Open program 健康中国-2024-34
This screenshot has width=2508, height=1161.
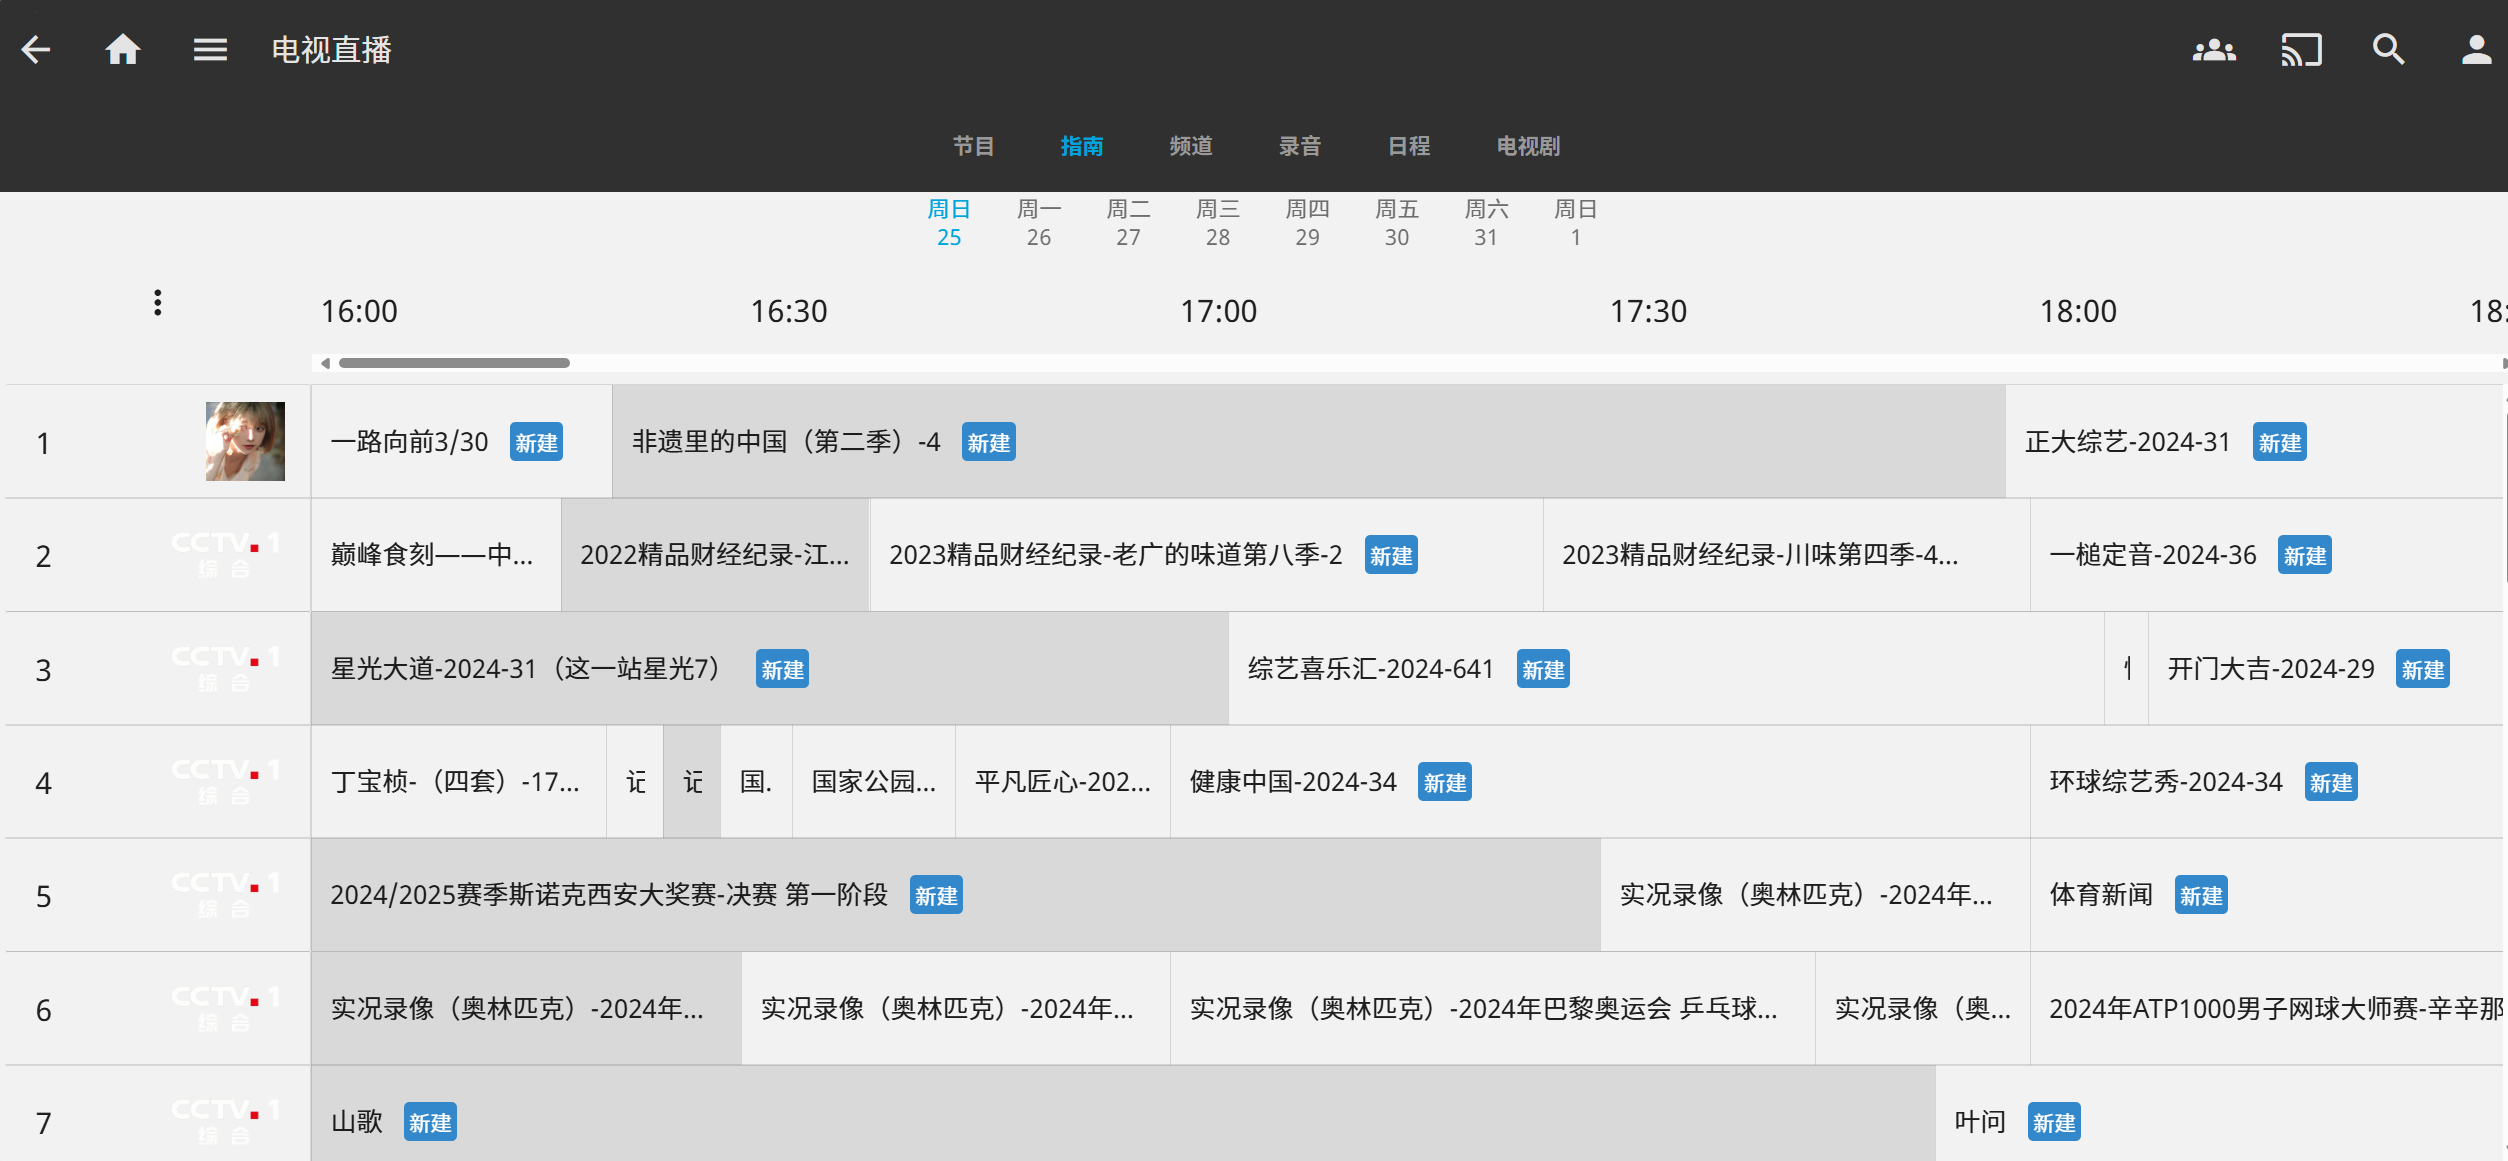[x=1292, y=782]
